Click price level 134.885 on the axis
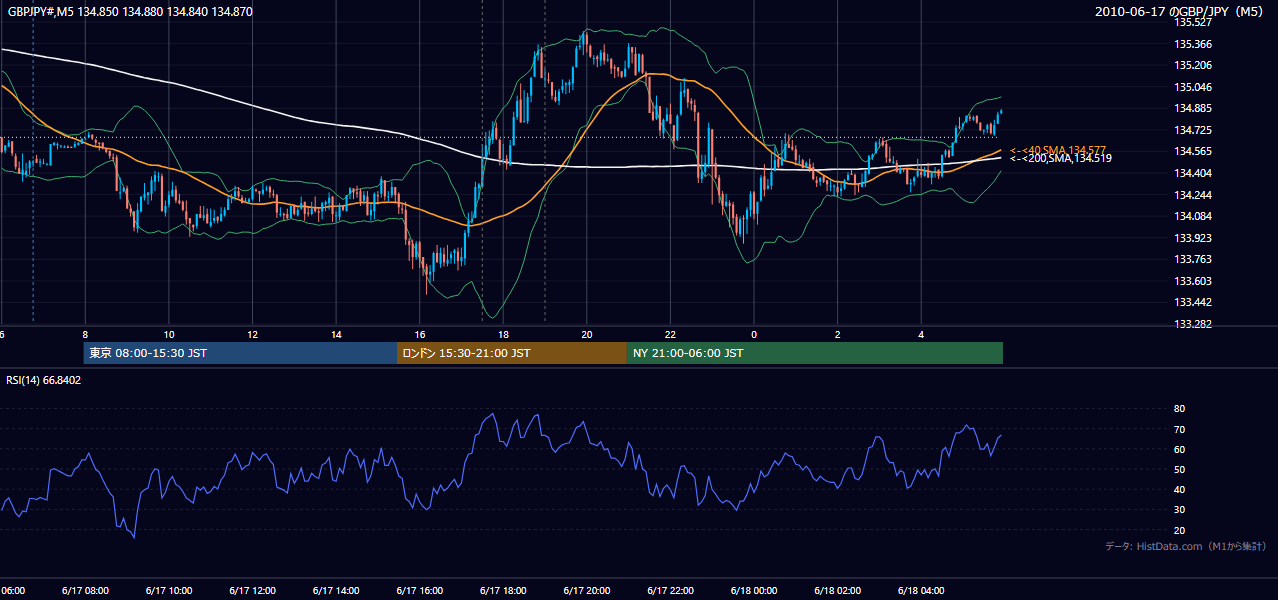 pos(1192,108)
